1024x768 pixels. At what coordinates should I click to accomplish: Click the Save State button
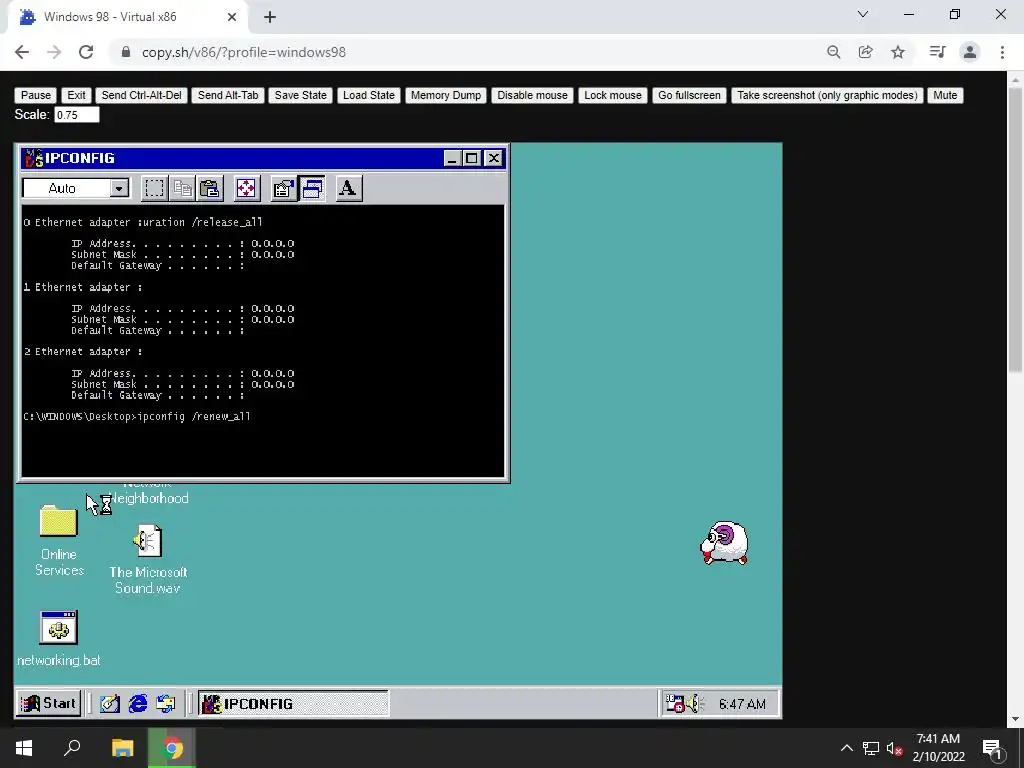[x=300, y=95]
